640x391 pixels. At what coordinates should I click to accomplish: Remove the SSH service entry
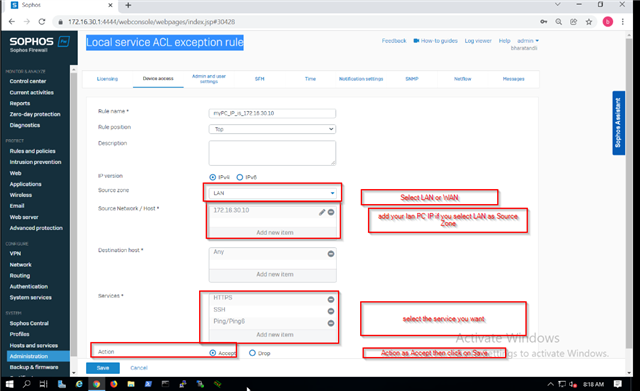click(331, 311)
